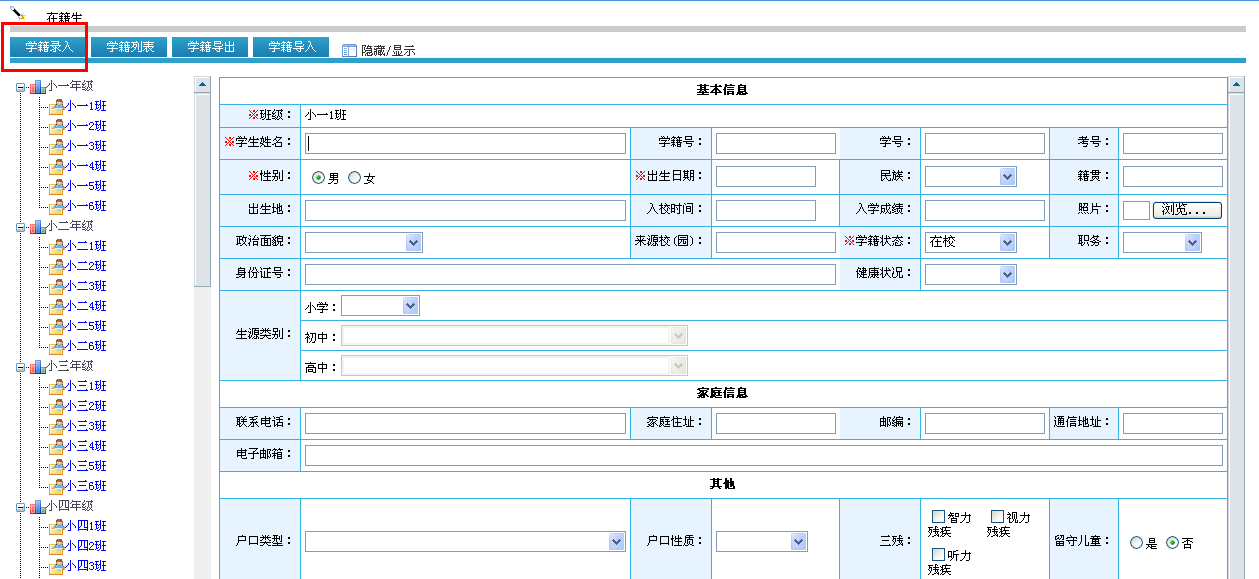Switch to the 学籍导出 tab
The image size is (1259, 579).
coord(209,46)
